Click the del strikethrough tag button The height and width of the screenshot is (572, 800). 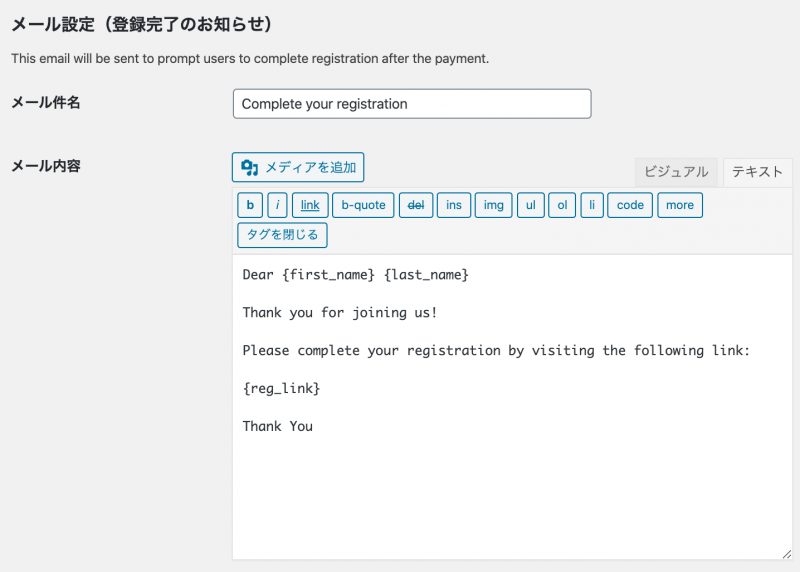[x=414, y=205]
